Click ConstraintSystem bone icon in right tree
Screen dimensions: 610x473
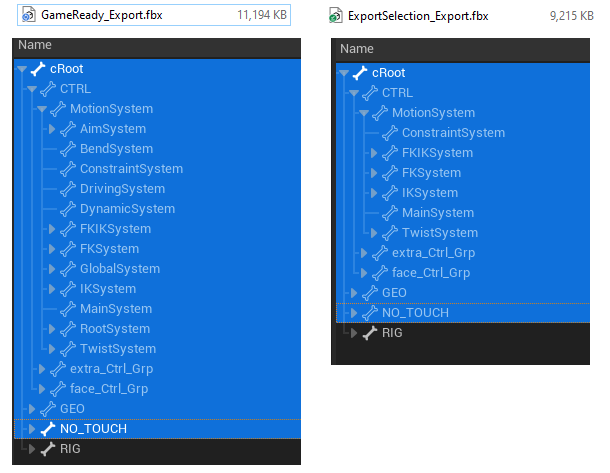point(390,133)
